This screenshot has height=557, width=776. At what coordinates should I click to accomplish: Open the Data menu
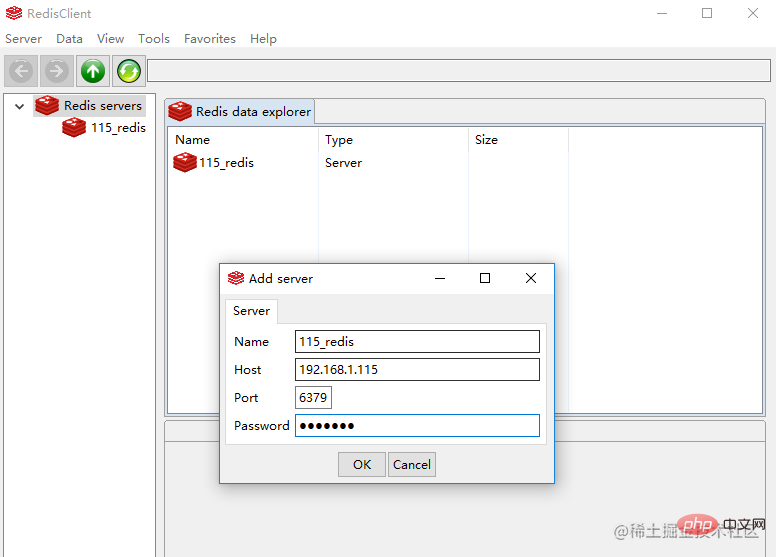69,39
